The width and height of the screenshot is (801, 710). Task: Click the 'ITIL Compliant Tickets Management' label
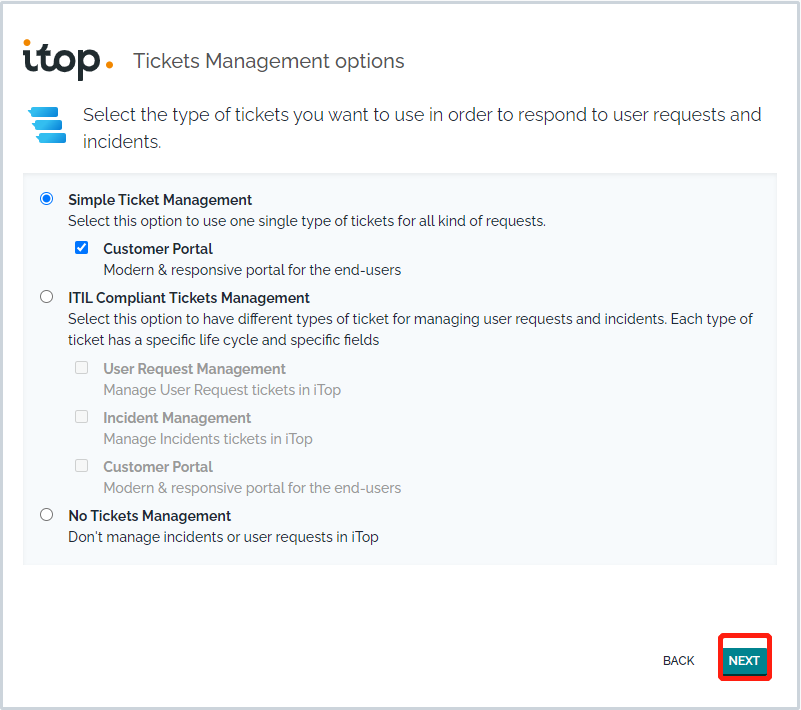coord(189,298)
